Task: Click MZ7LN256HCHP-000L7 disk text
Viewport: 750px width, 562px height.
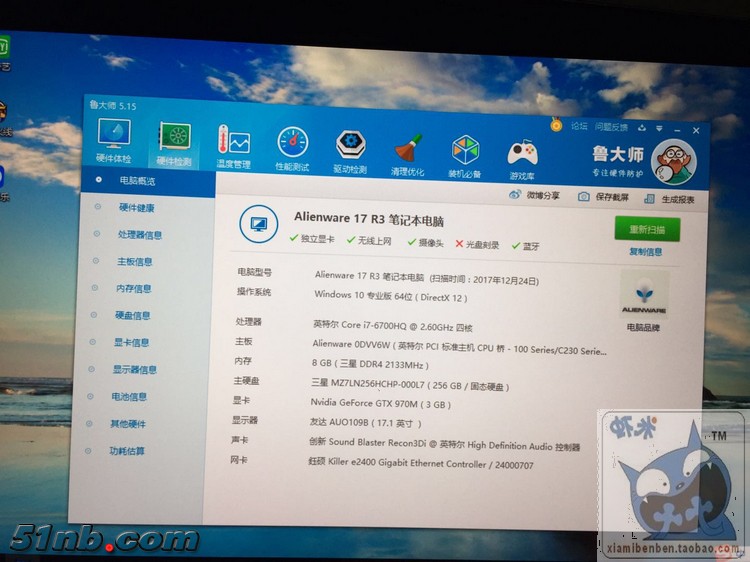Action: pyautogui.click(x=410, y=385)
